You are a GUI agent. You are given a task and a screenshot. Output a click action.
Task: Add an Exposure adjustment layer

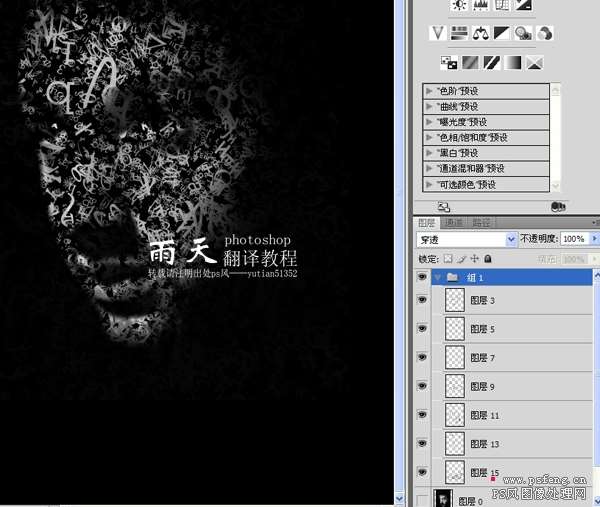pos(523,5)
